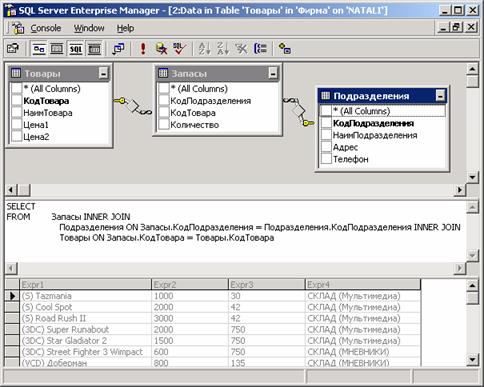This screenshot has height=387, width=484.
Task: Click the diagram pane scroll left arrow
Action: [11, 190]
